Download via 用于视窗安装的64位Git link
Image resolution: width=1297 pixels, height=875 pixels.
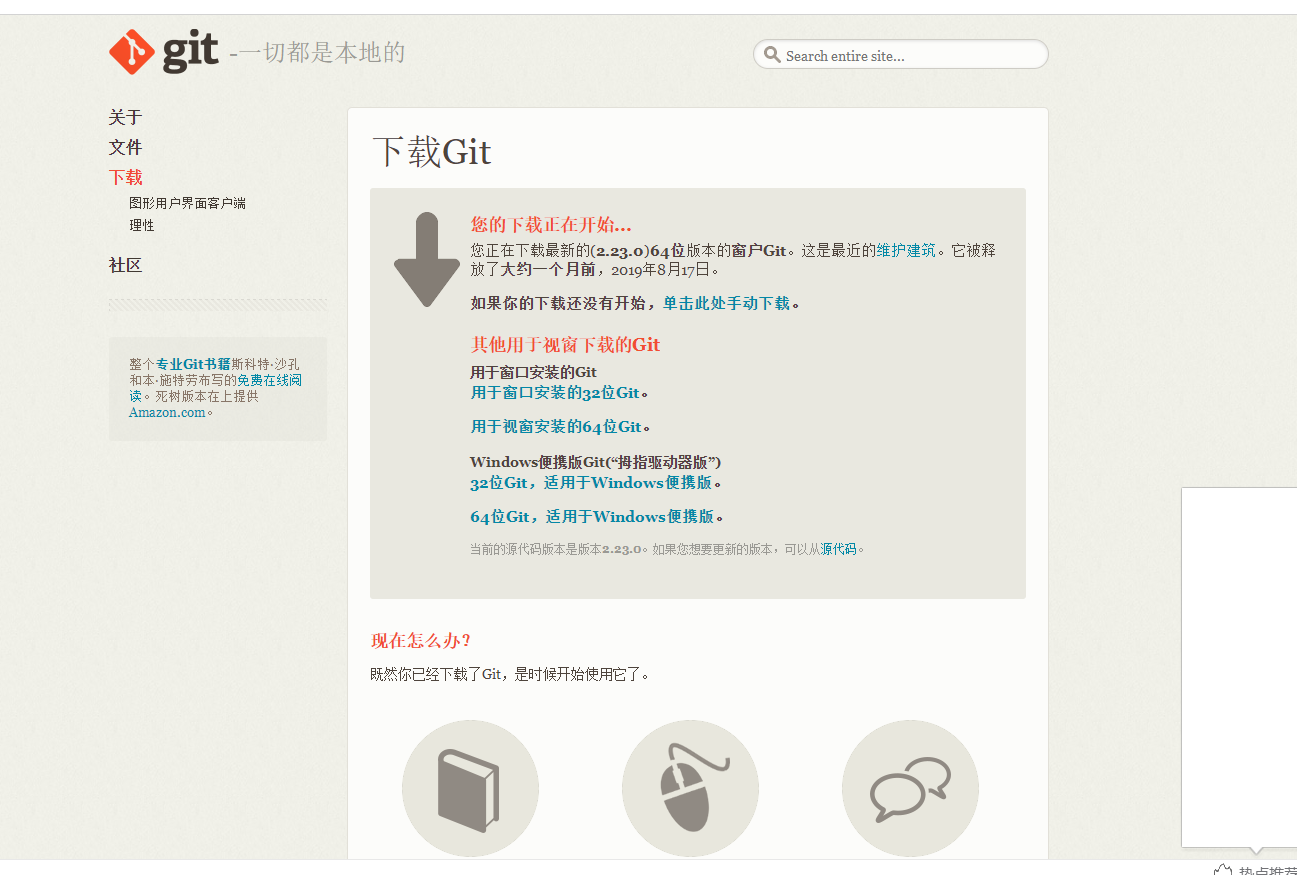pyautogui.click(x=556, y=427)
